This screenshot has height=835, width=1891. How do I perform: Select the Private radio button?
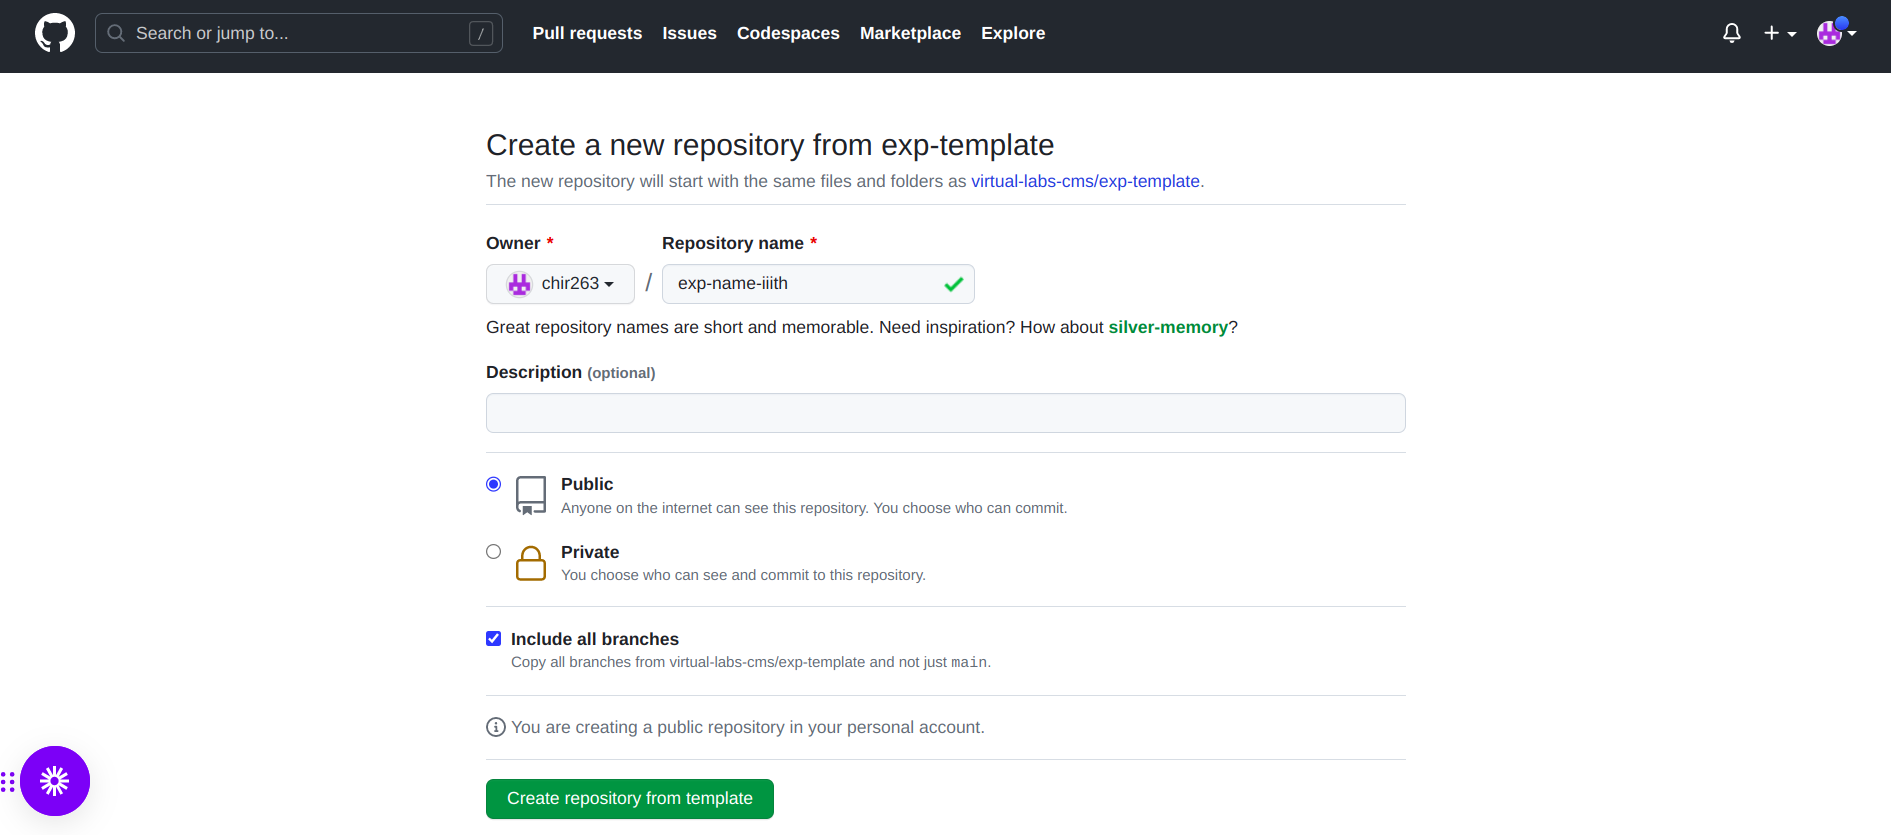click(493, 552)
